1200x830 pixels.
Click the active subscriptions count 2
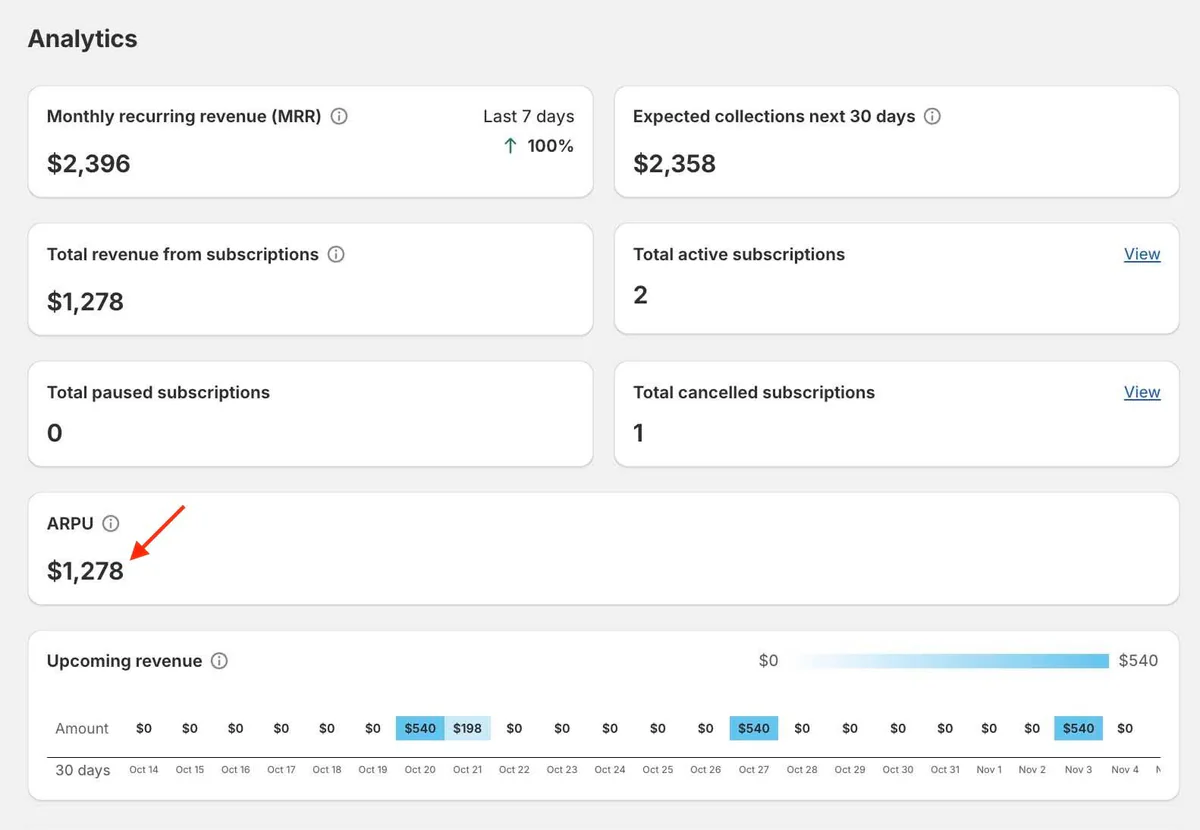click(641, 295)
